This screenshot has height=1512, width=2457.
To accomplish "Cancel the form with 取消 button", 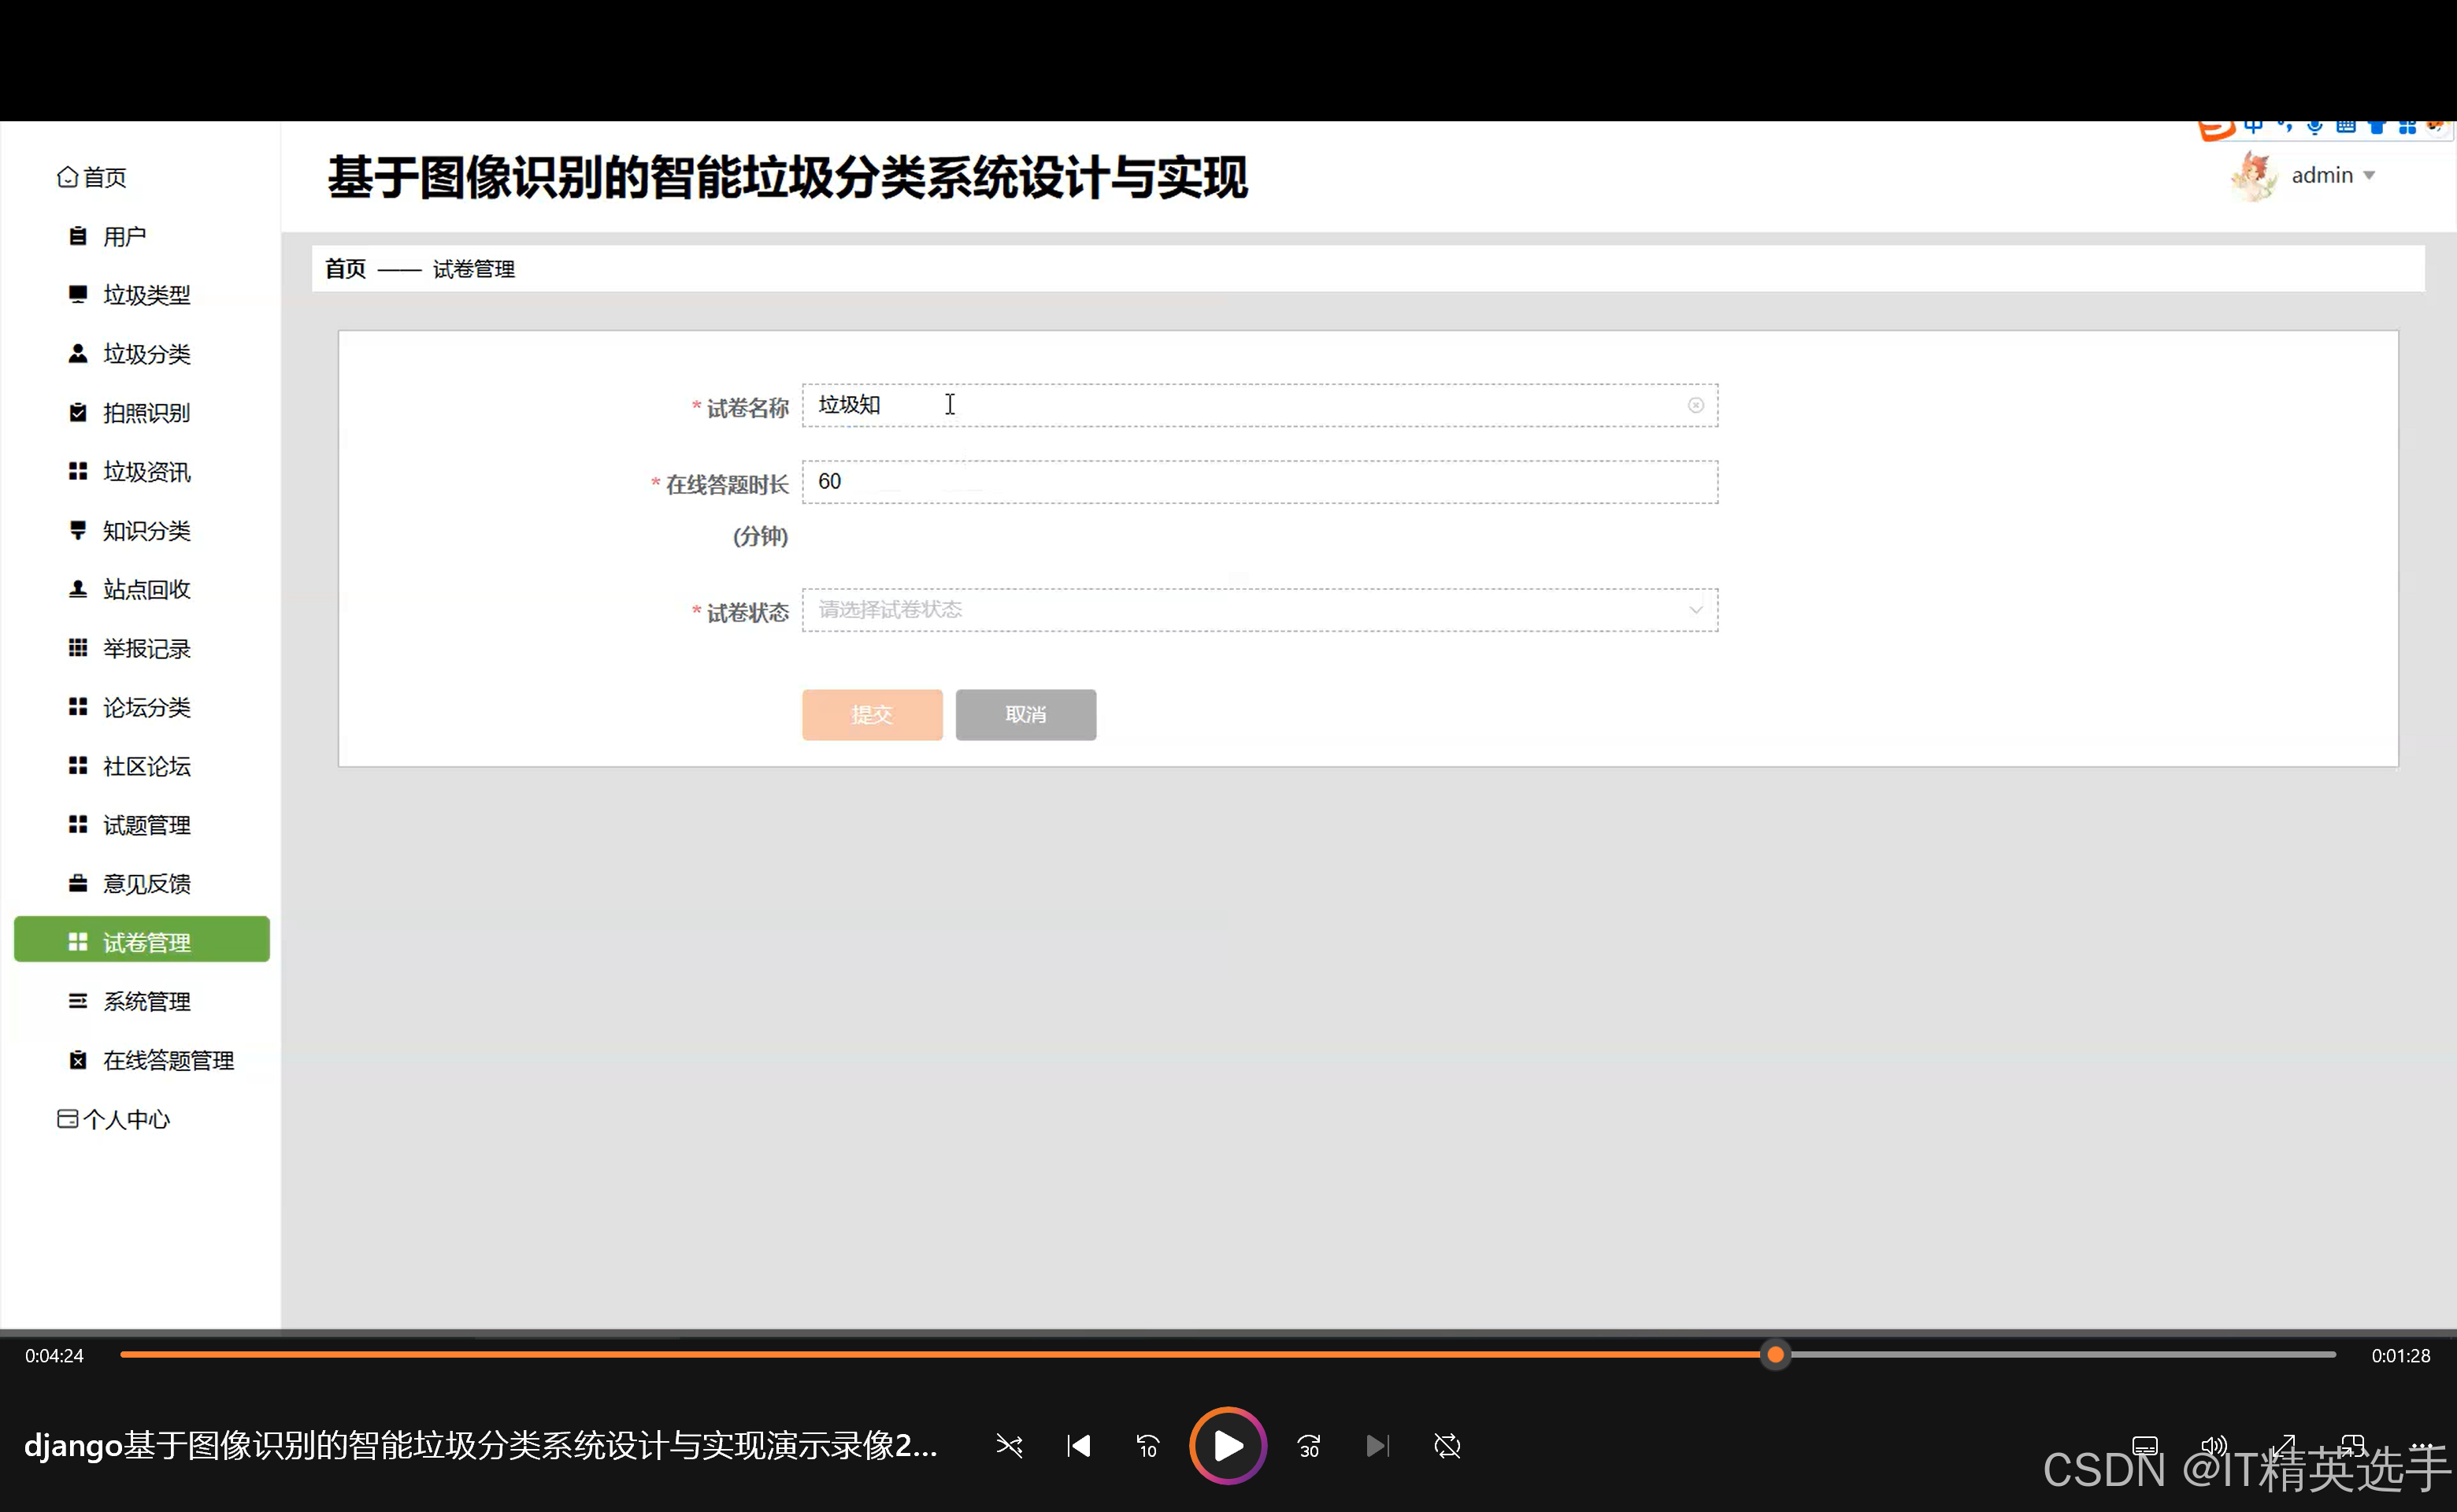I will [x=1026, y=715].
